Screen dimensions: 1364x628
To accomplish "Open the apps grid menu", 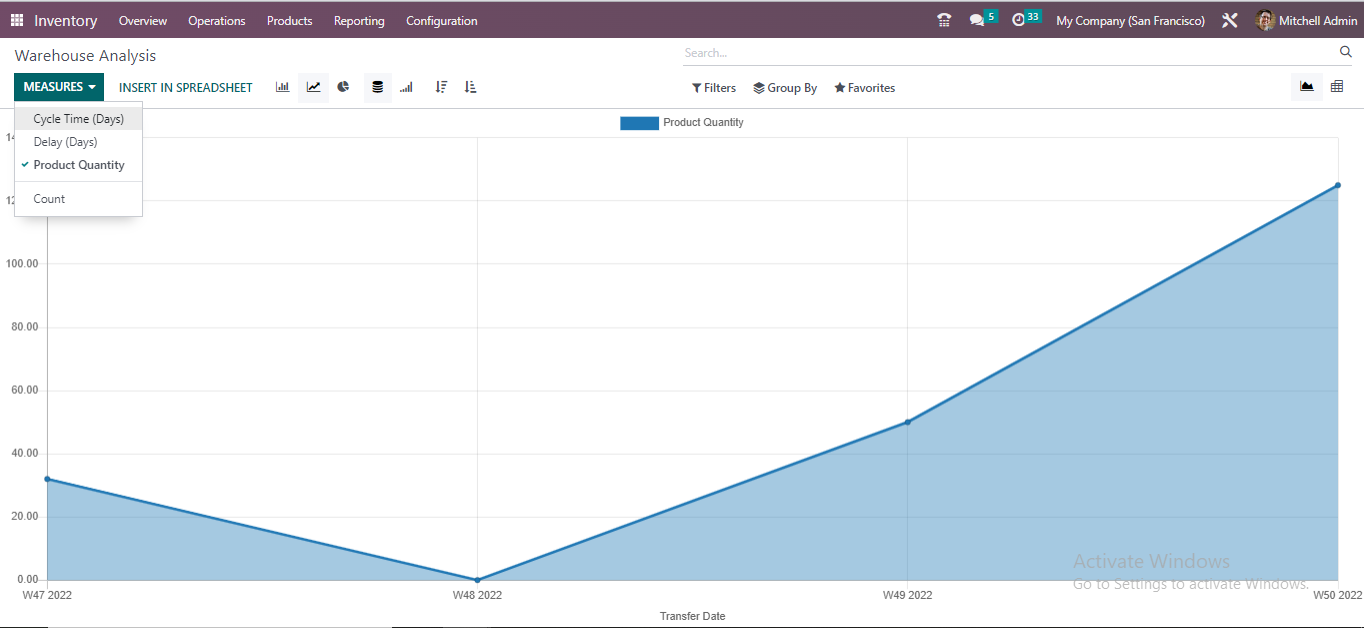I will click(x=16, y=20).
